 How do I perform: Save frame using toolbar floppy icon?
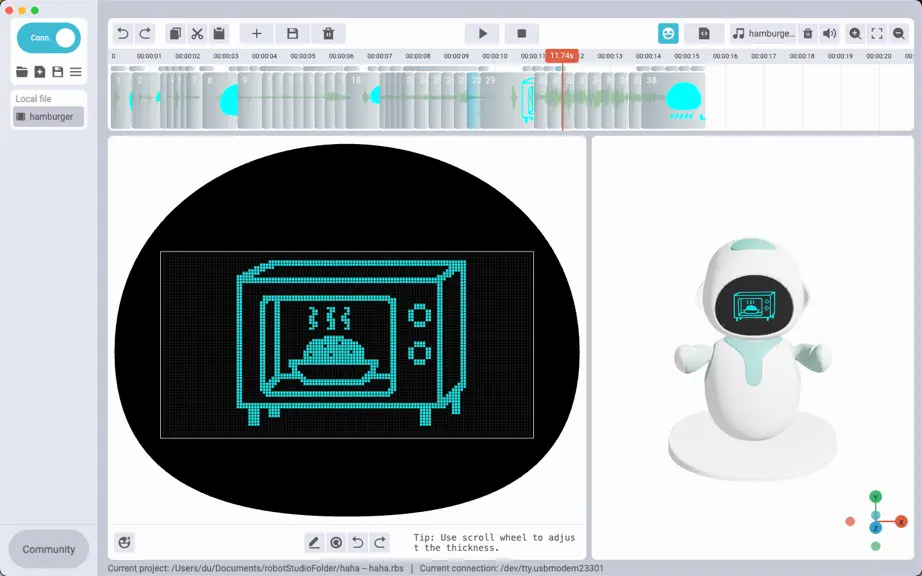292,34
